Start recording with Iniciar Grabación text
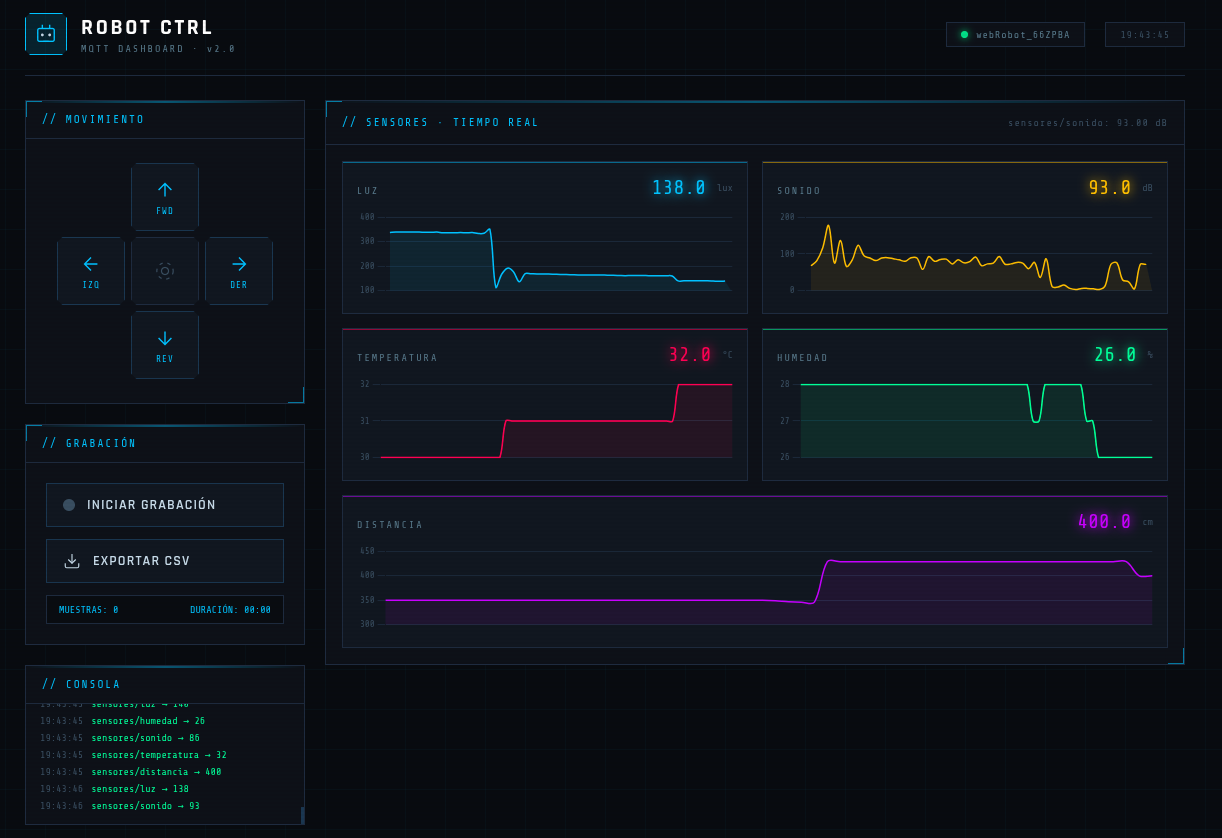 pyautogui.click(x=151, y=505)
